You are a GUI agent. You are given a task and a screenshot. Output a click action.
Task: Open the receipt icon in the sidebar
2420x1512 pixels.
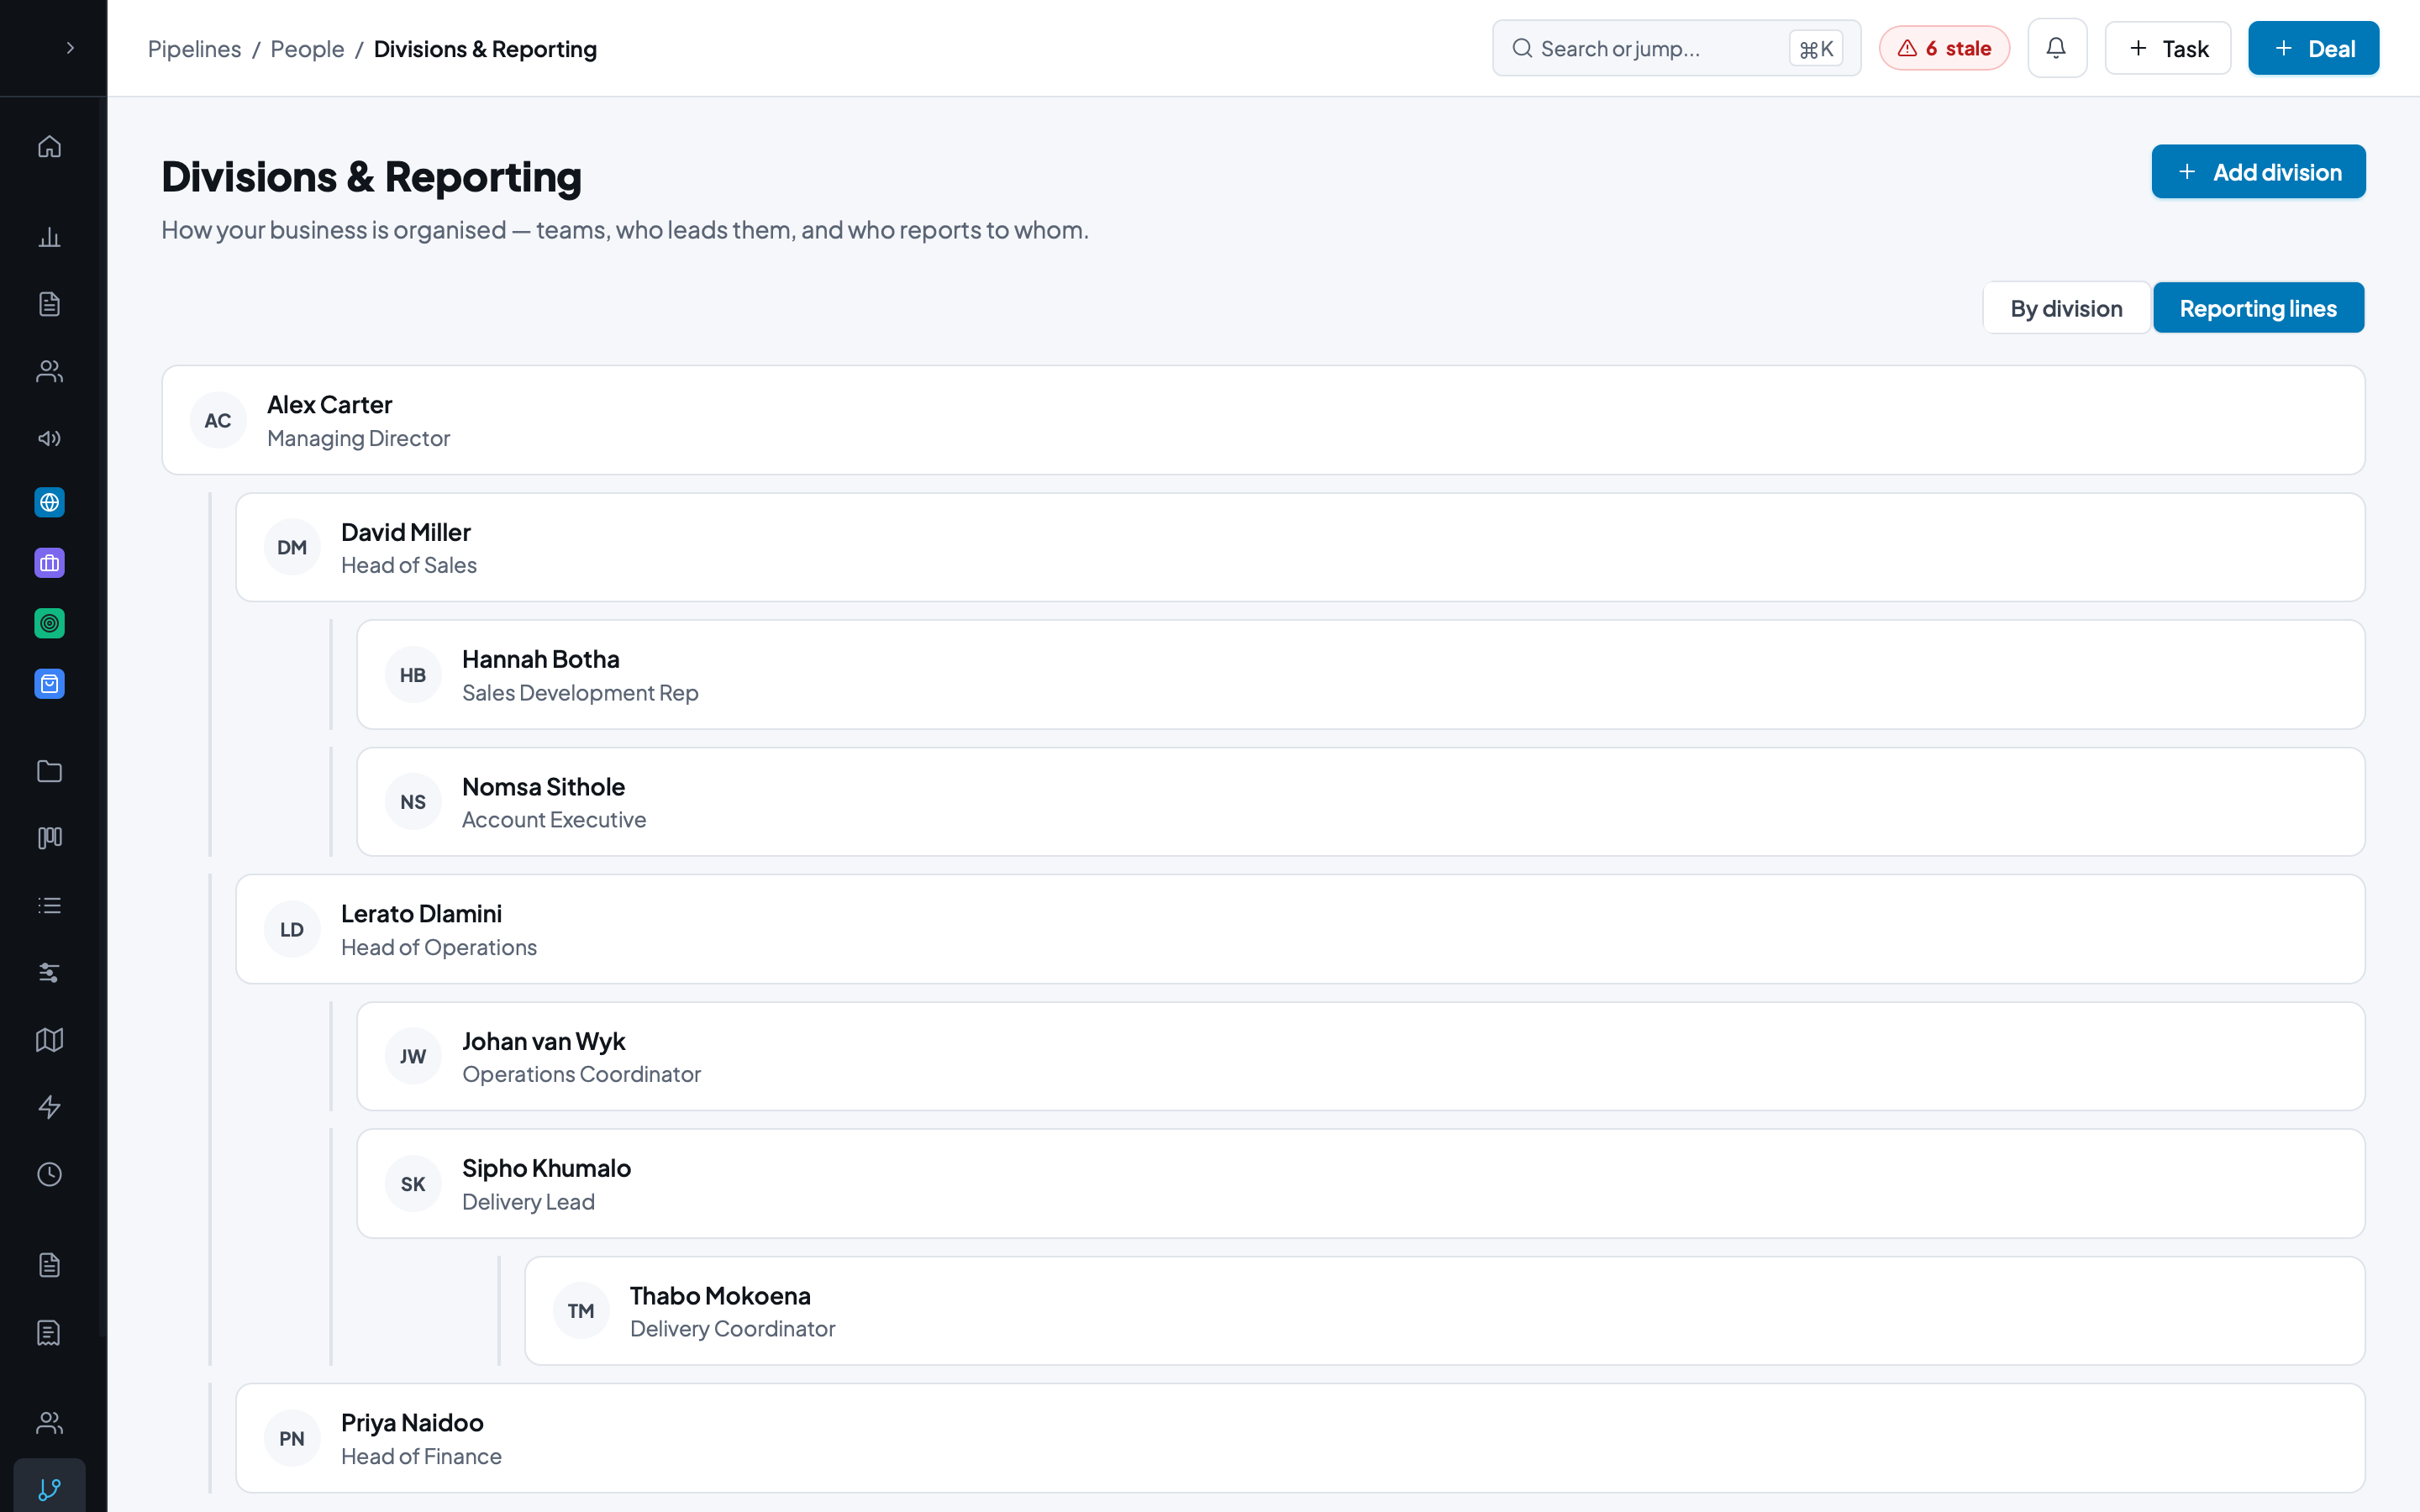click(x=49, y=1332)
